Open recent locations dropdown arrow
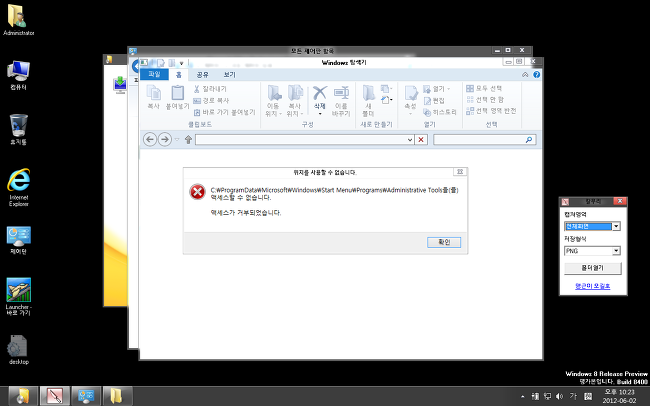This screenshot has height=406, width=650. pyautogui.click(x=177, y=140)
